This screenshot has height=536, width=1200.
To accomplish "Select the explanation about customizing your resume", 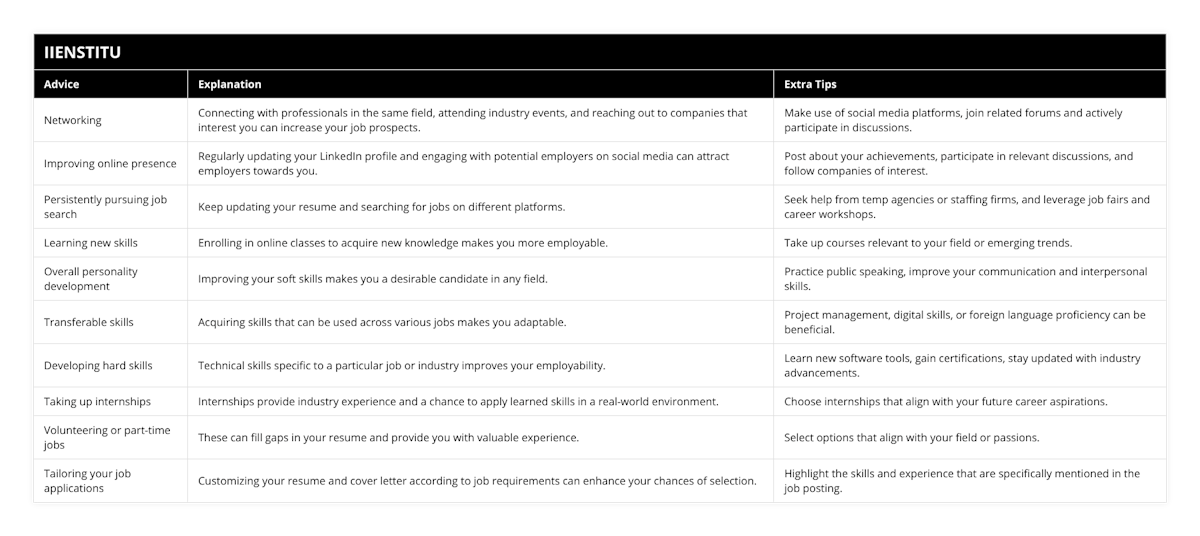I will coord(476,481).
